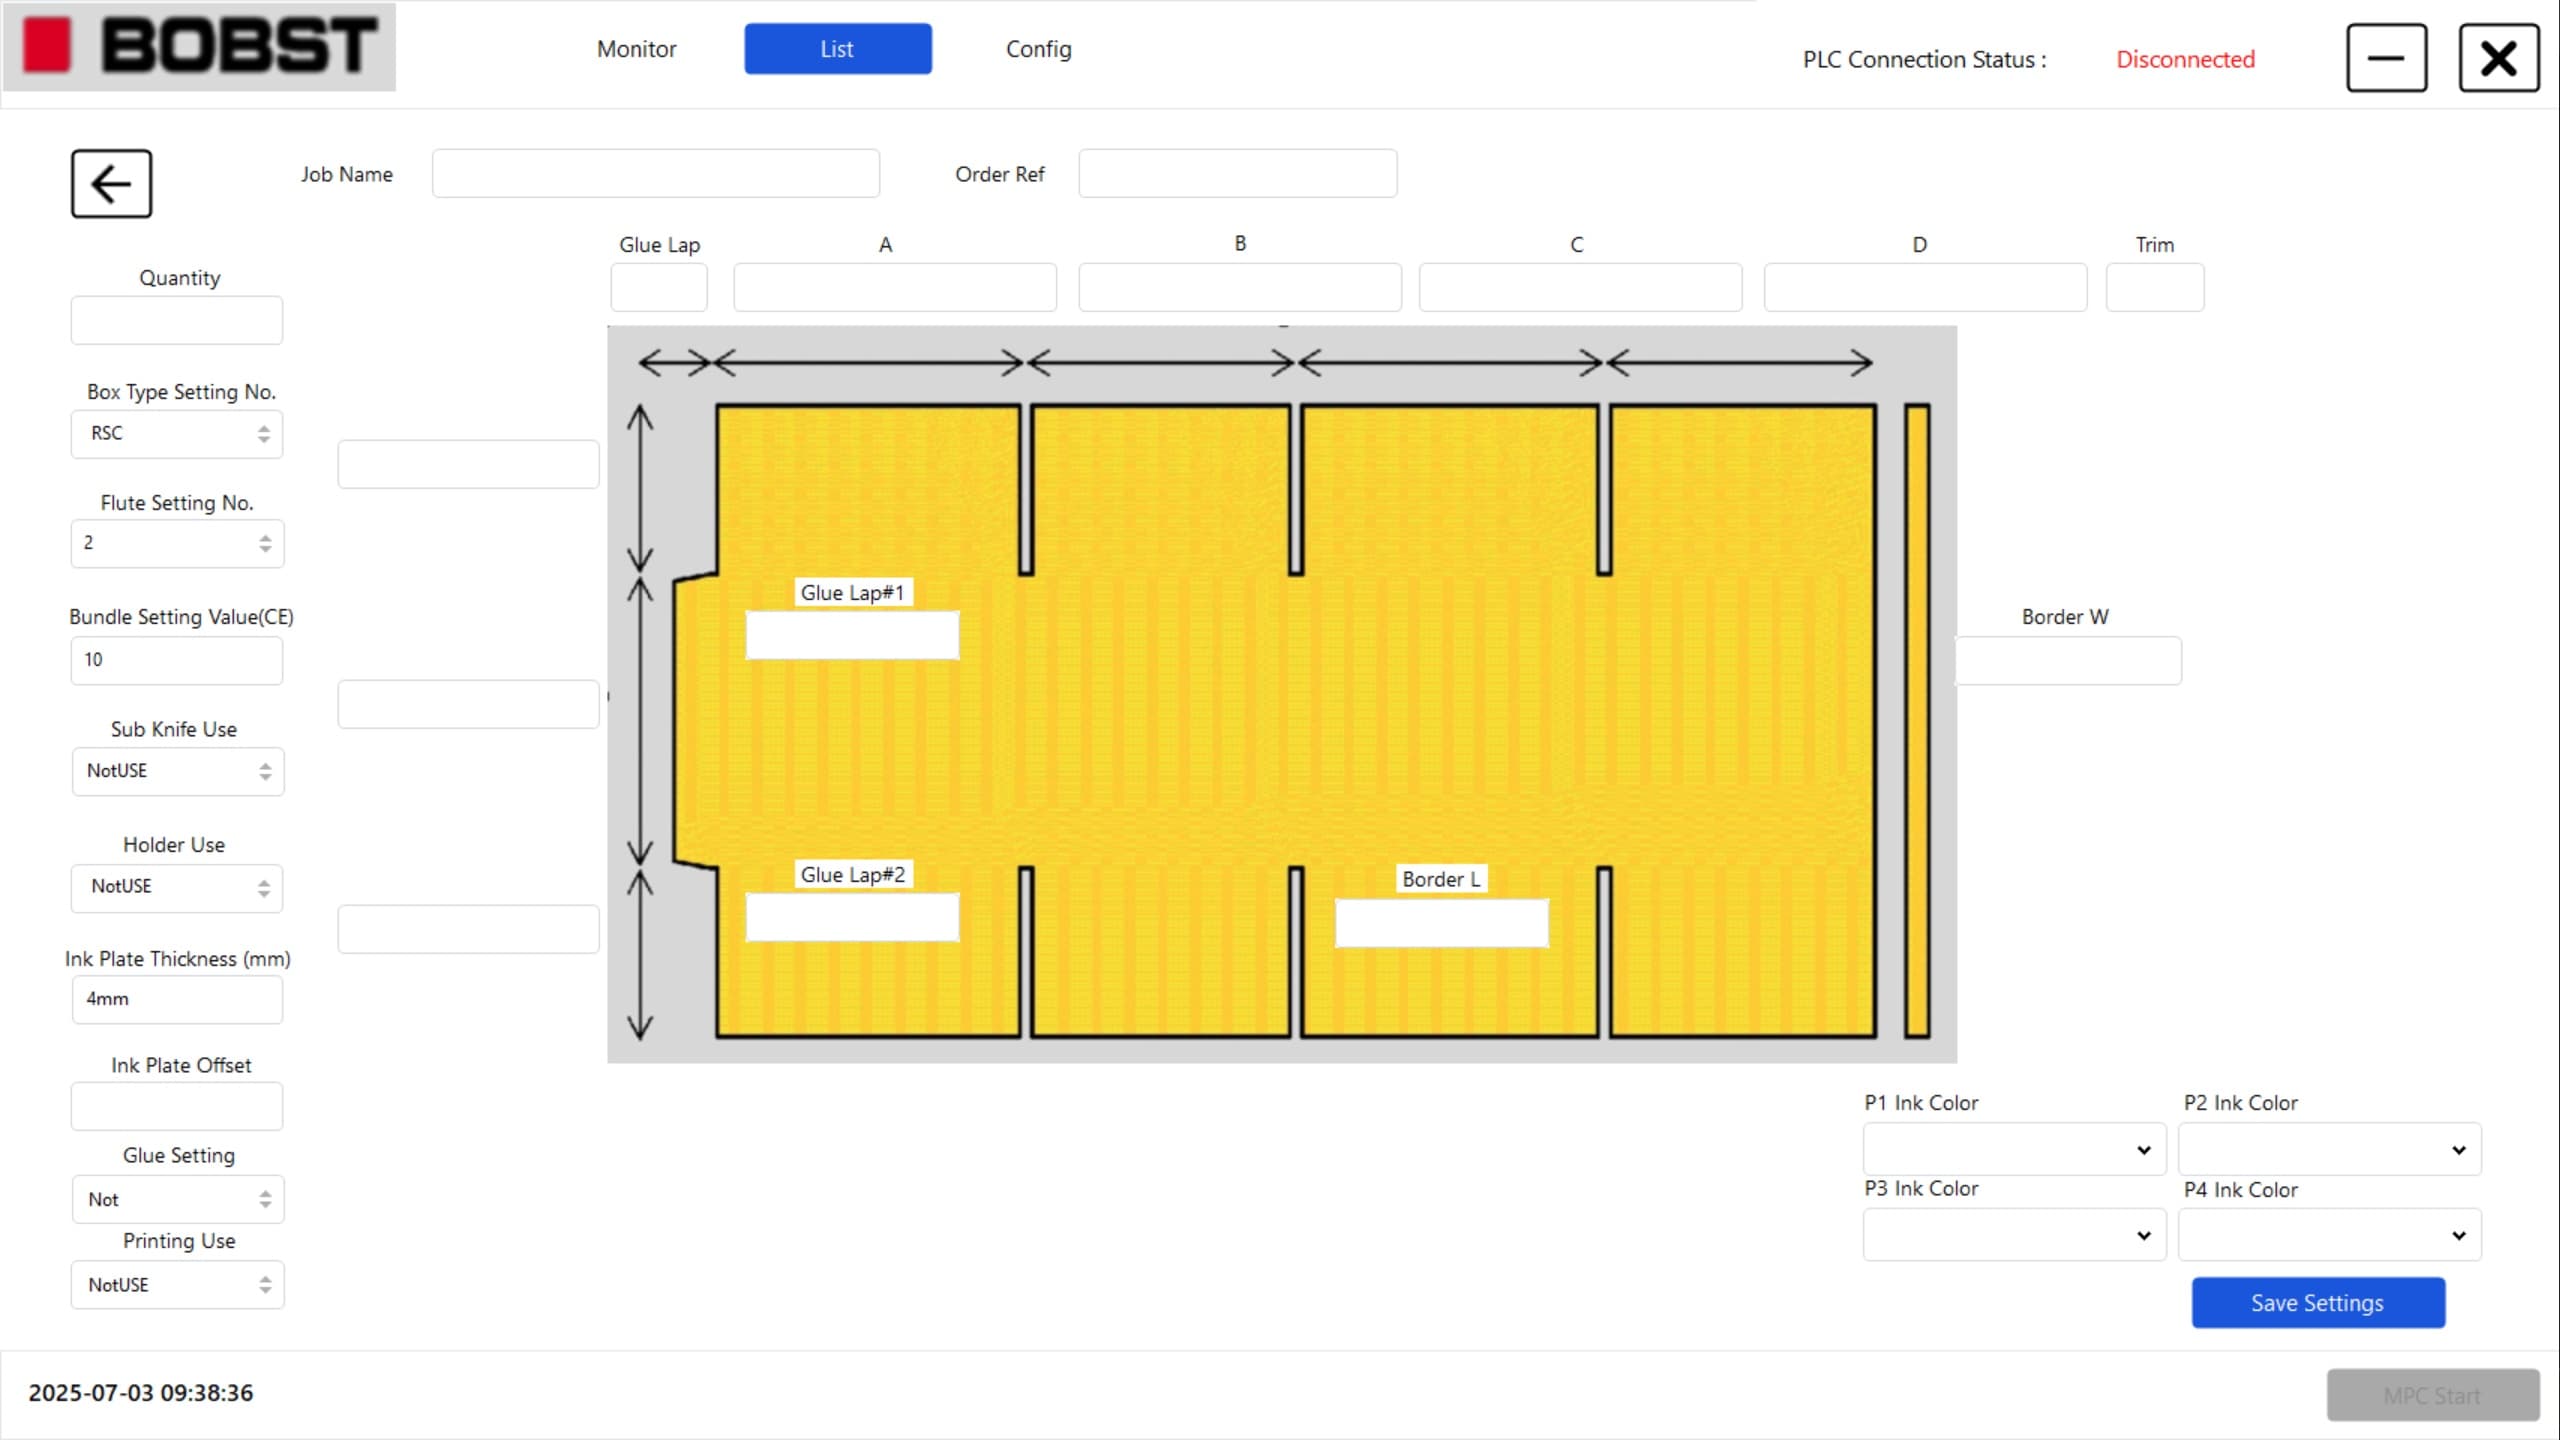Click the BOBST logo
Image resolution: width=2560 pixels, height=1440 pixels.
click(x=199, y=47)
